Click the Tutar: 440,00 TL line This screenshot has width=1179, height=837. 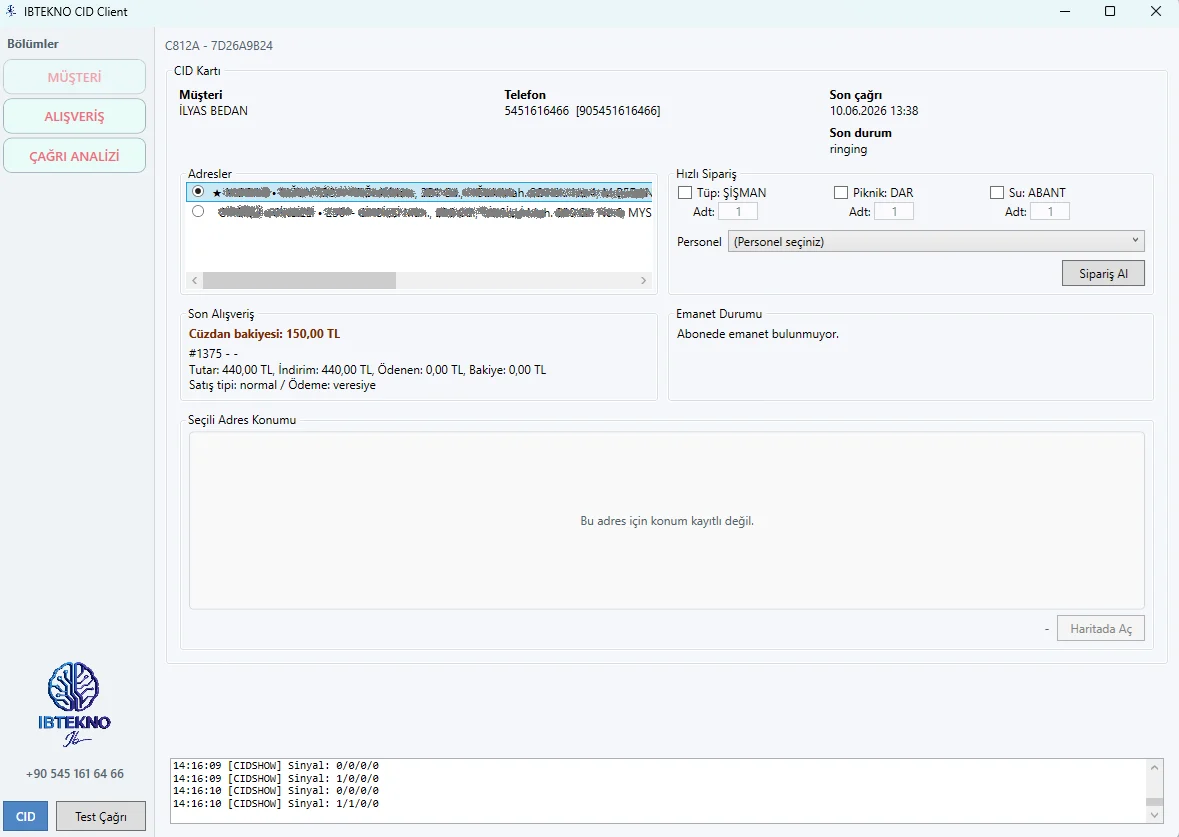click(x=368, y=370)
